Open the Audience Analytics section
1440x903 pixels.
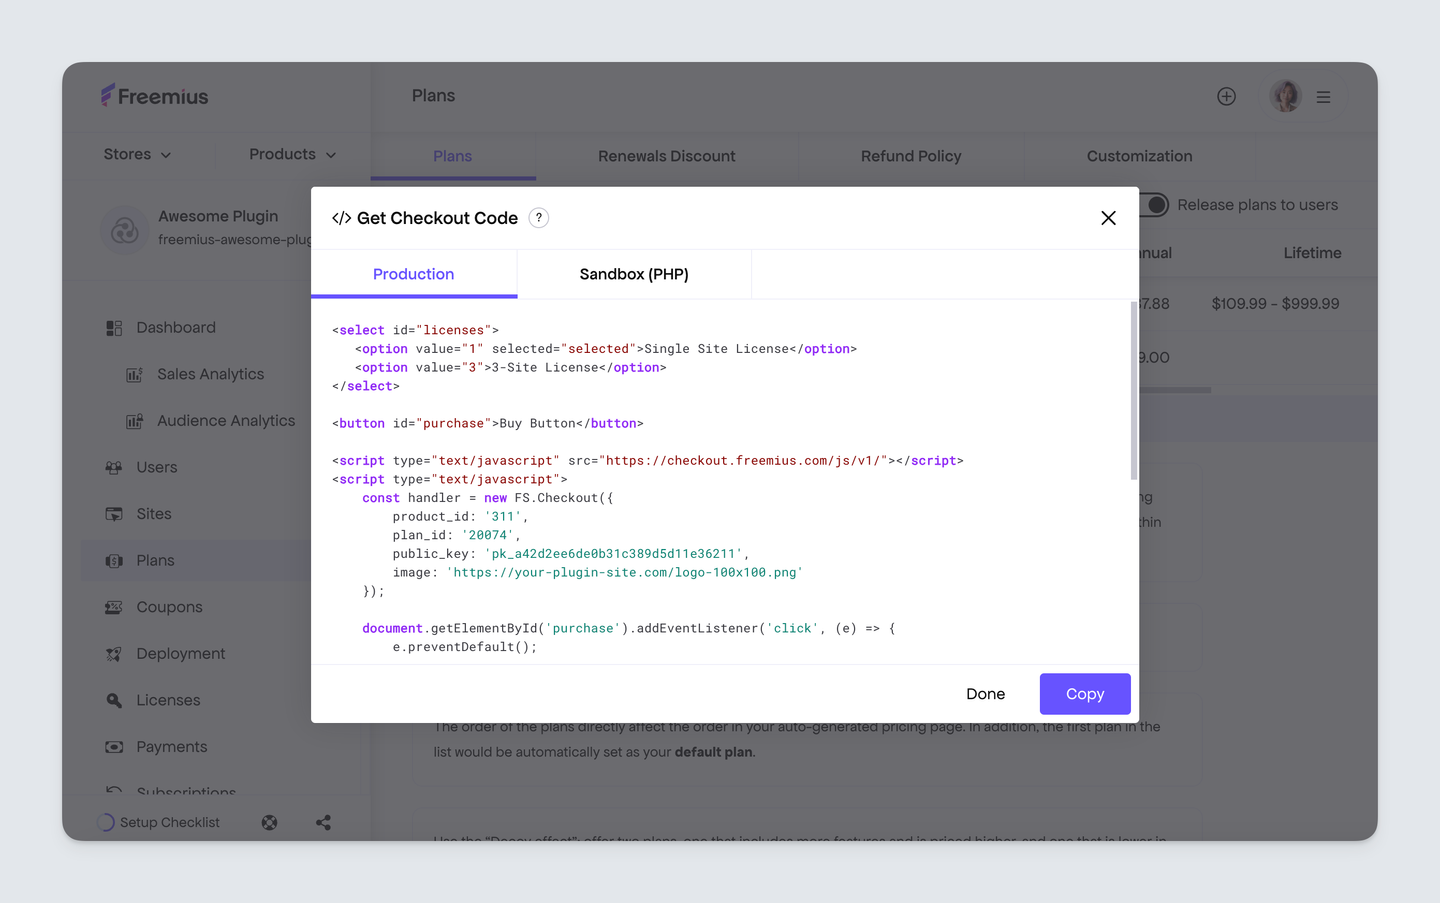click(x=225, y=420)
